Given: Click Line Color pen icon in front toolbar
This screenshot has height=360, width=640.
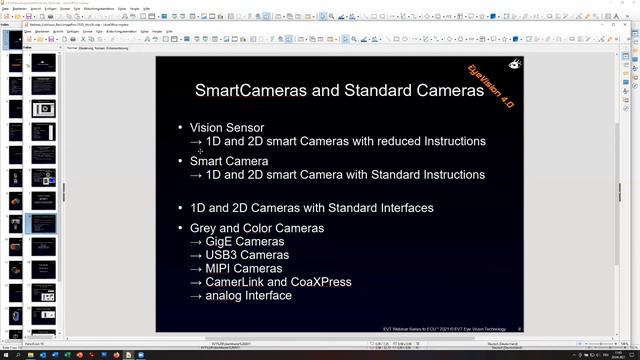Looking at the screenshot, I should [364, 39].
